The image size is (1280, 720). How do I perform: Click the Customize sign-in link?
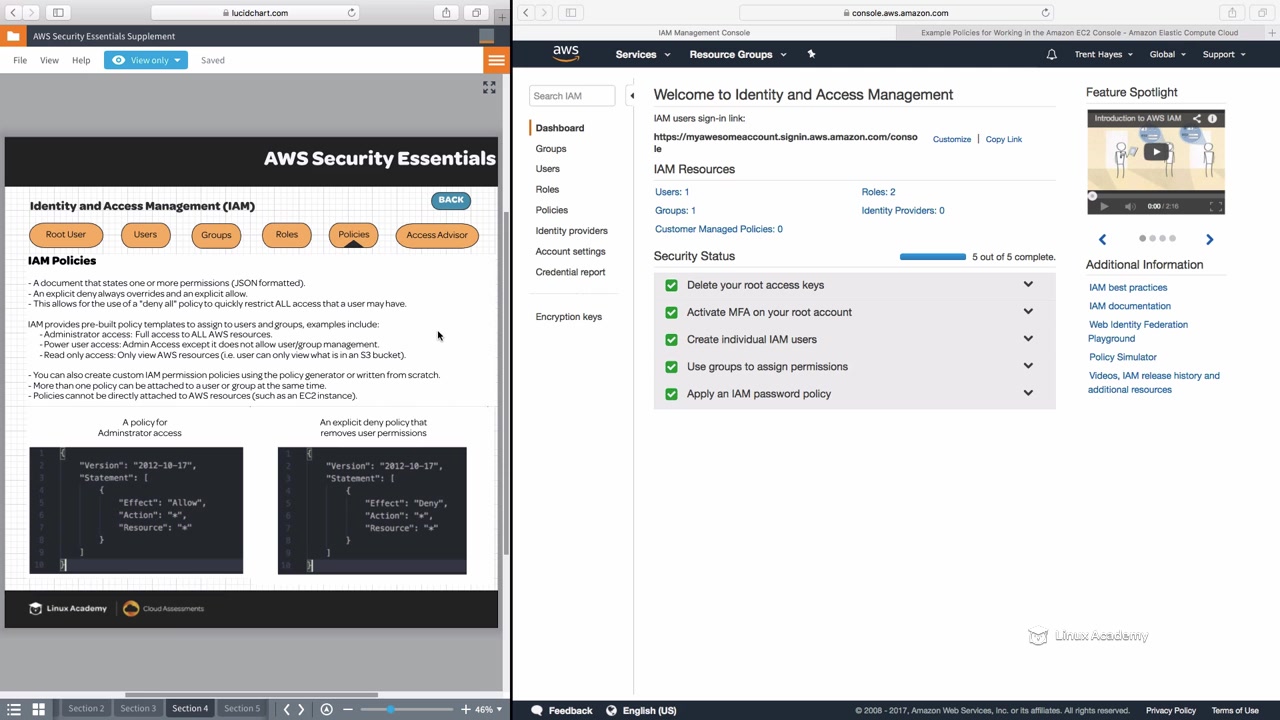click(952, 139)
